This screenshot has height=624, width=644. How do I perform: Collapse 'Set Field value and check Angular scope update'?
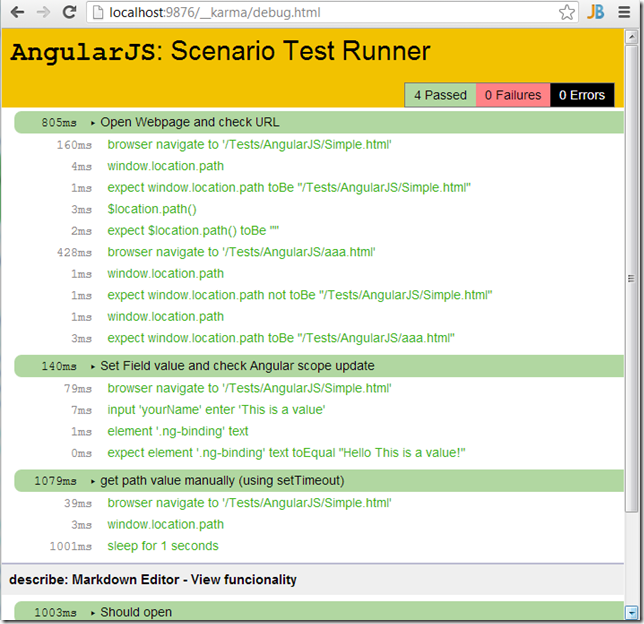[x=319, y=366]
